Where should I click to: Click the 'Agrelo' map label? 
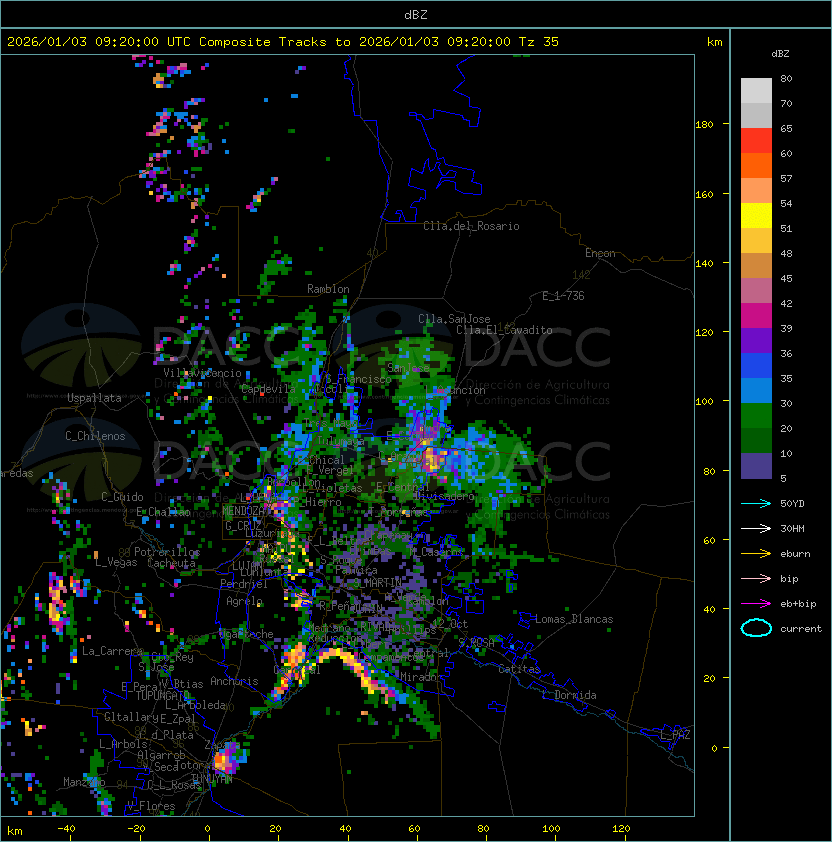(x=244, y=601)
